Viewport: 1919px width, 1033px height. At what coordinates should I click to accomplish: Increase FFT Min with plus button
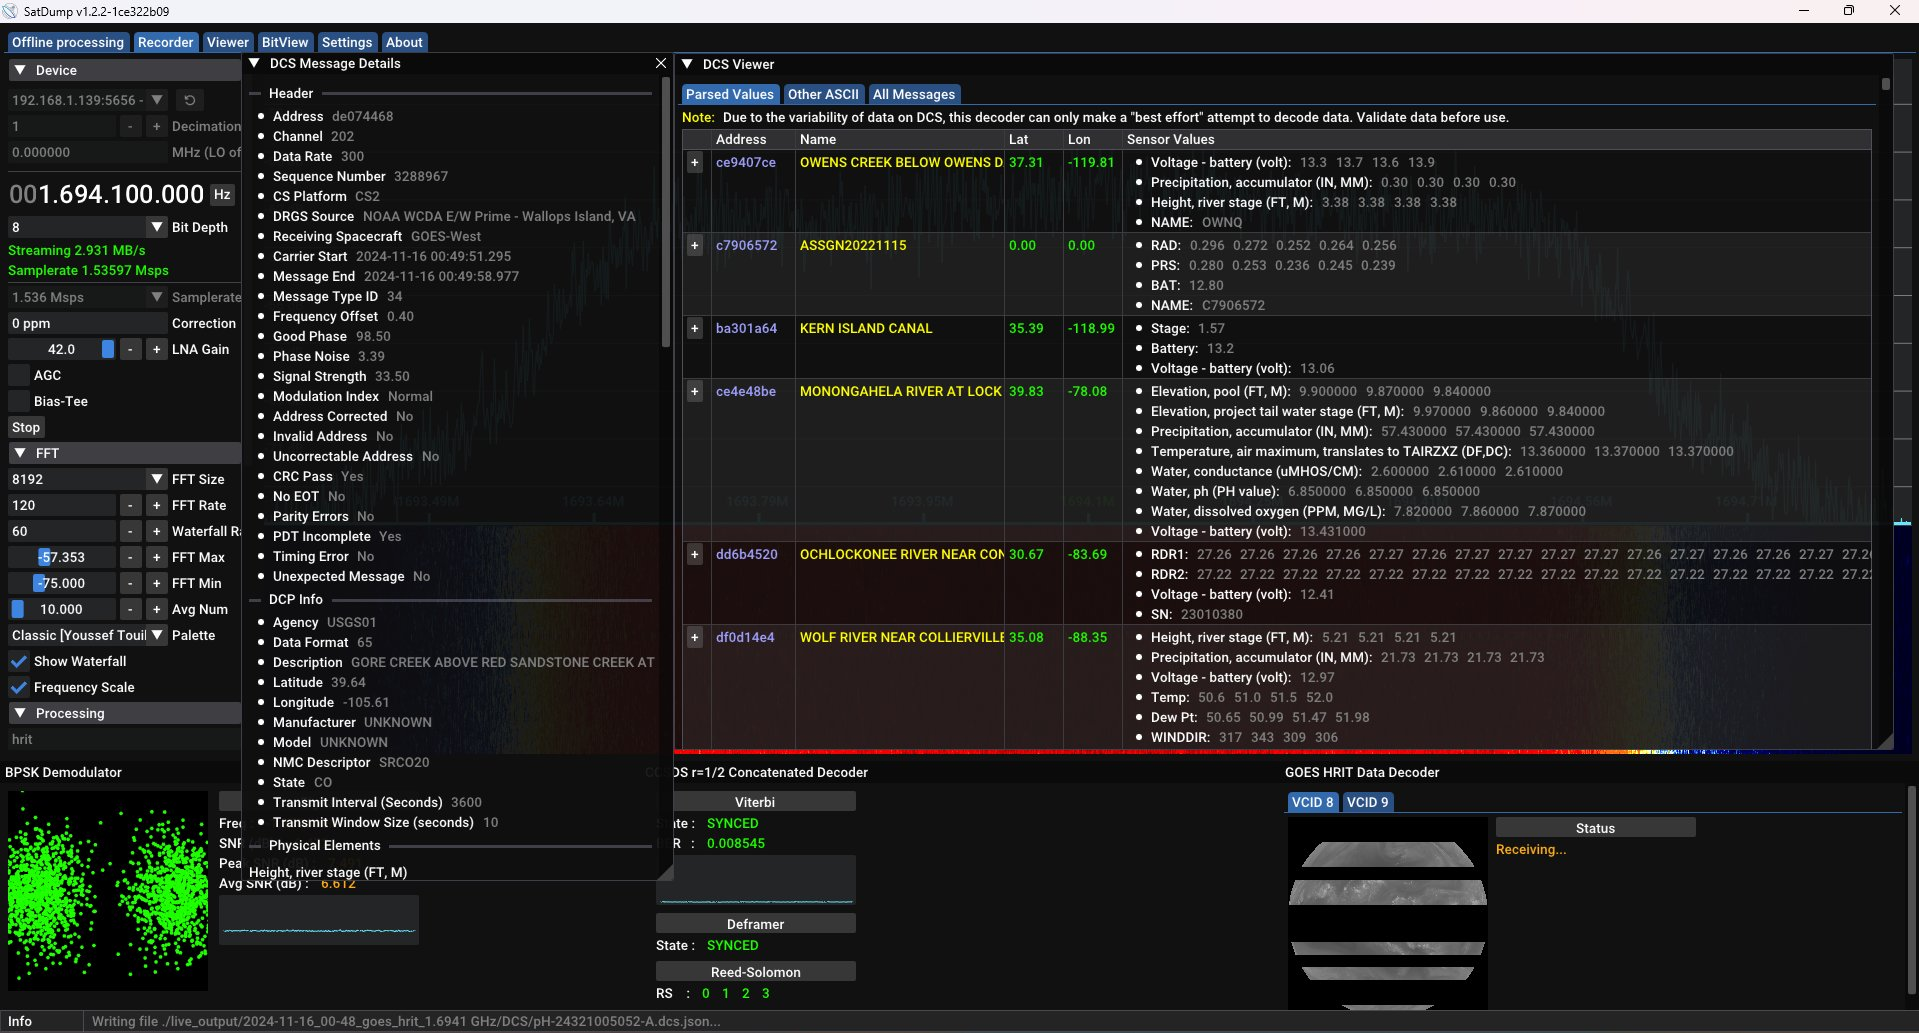[156, 583]
